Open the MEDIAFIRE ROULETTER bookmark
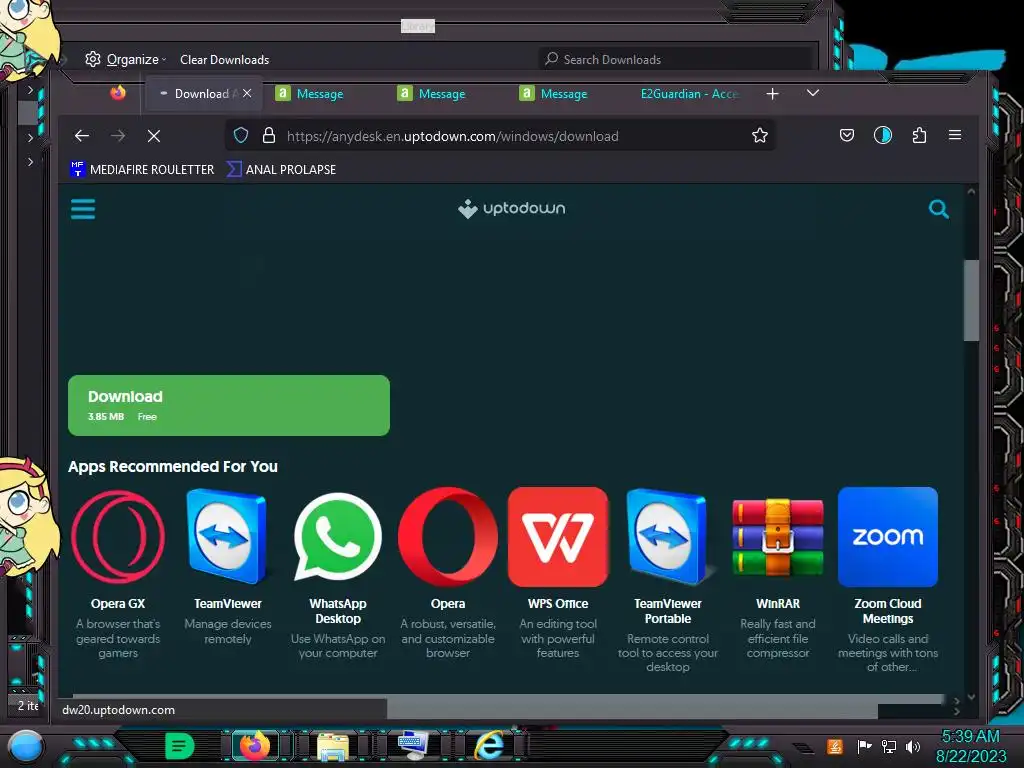 point(142,169)
